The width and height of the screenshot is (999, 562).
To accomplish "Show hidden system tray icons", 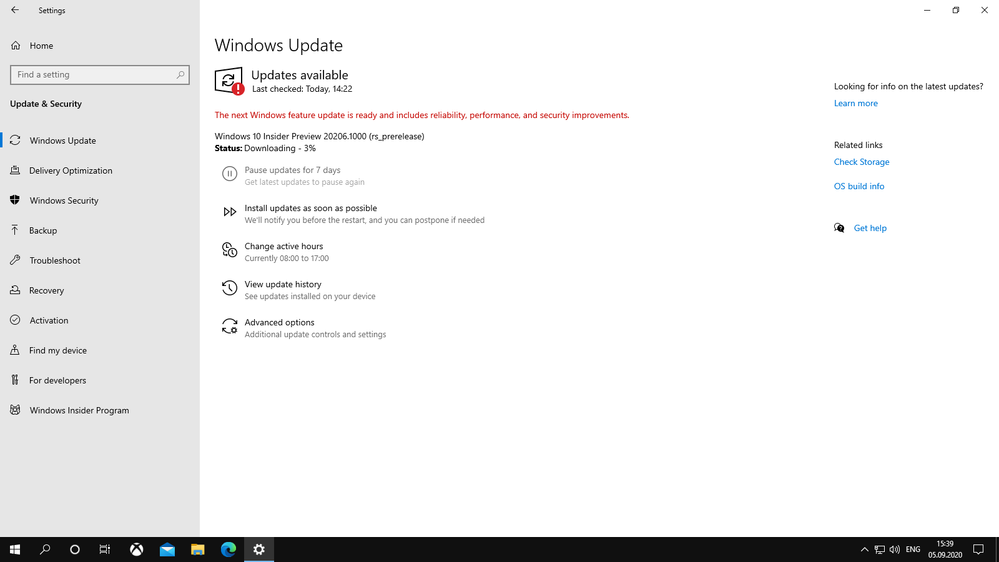I will point(865,549).
